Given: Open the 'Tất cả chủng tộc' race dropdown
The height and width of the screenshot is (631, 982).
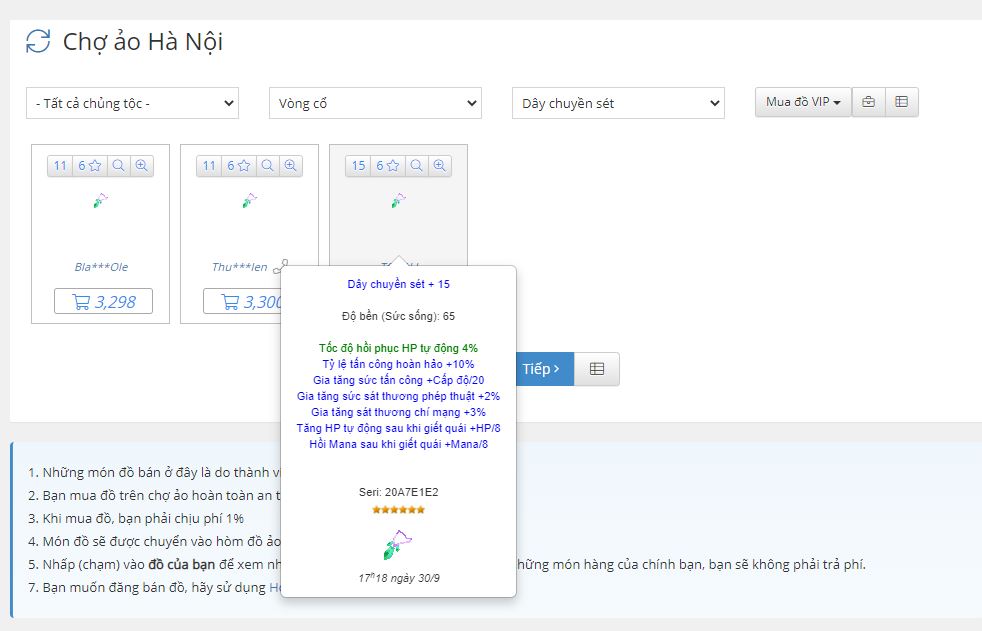Looking at the screenshot, I should (x=132, y=103).
